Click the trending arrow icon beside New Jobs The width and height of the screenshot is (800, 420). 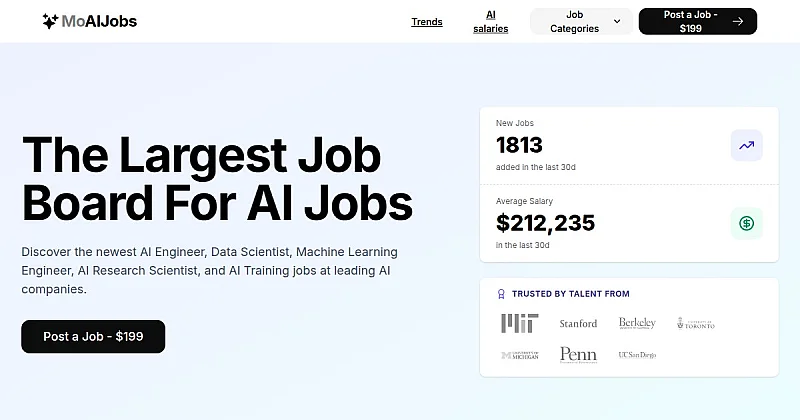tap(746, 146)
